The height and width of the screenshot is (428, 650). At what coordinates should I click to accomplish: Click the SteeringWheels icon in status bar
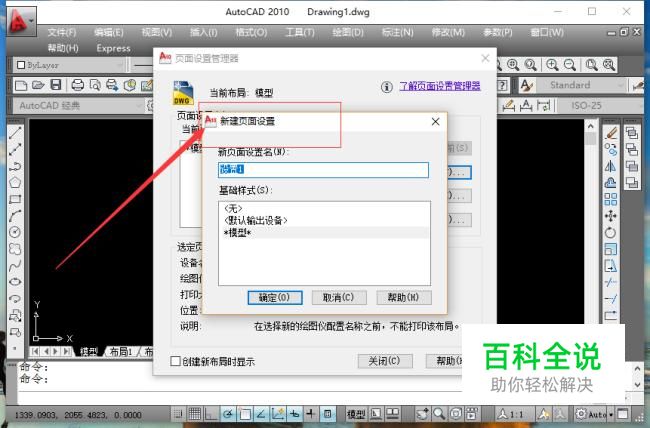pos(456,413)
